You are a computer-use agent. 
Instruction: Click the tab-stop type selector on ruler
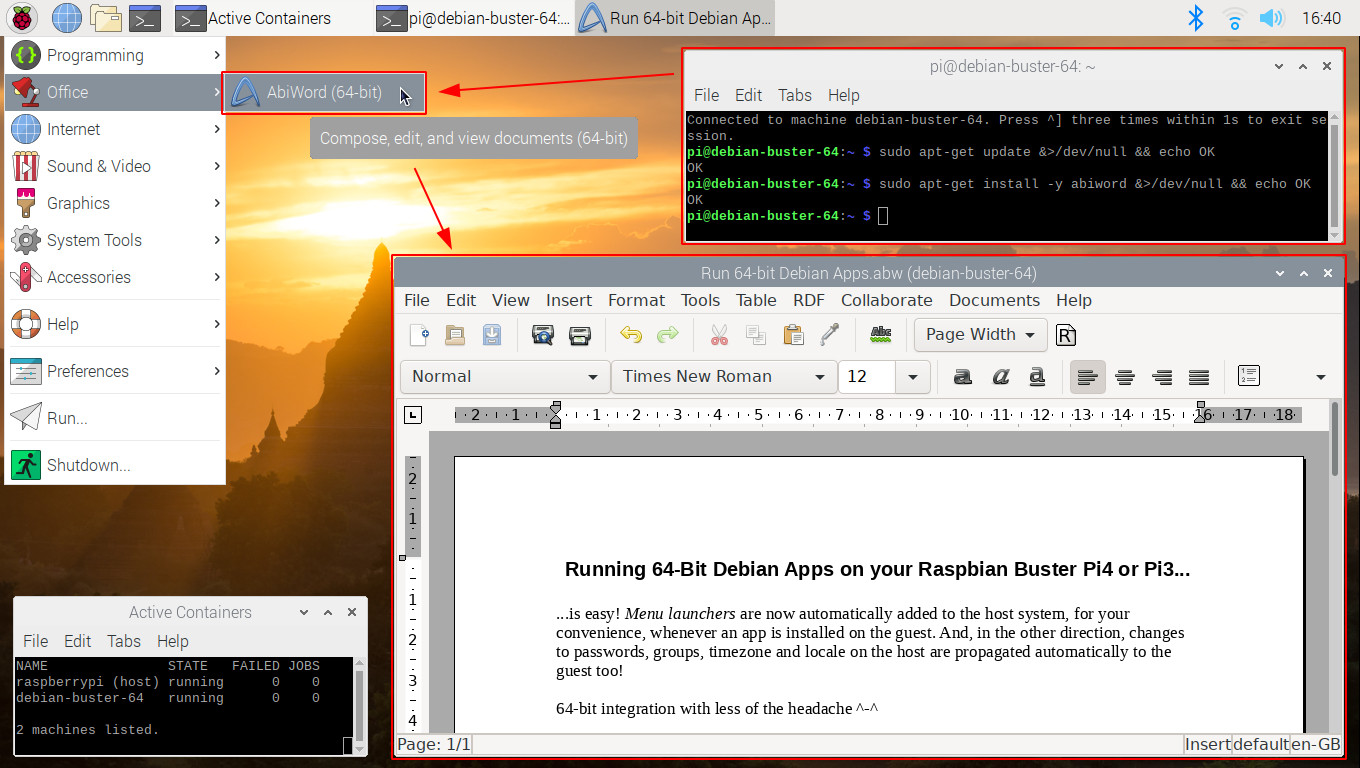pyautogui.click(x=413, y=414)
